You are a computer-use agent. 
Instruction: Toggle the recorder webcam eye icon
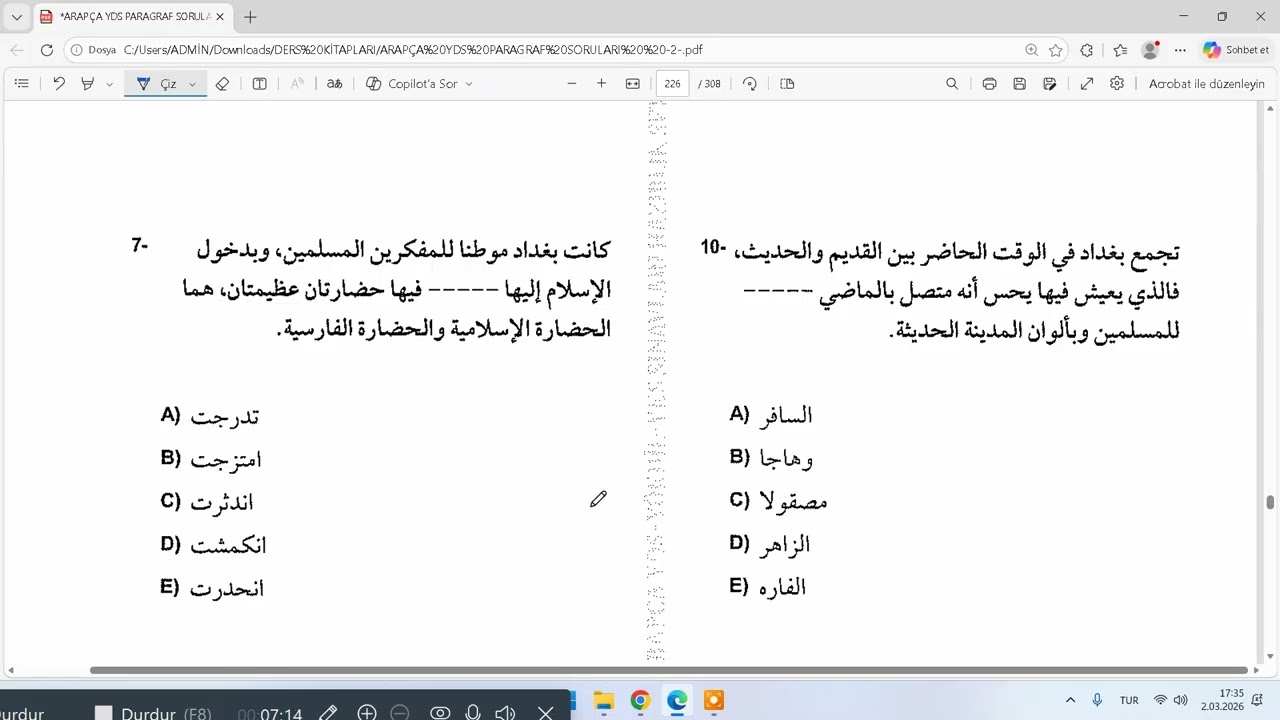(x=440, y=713)
